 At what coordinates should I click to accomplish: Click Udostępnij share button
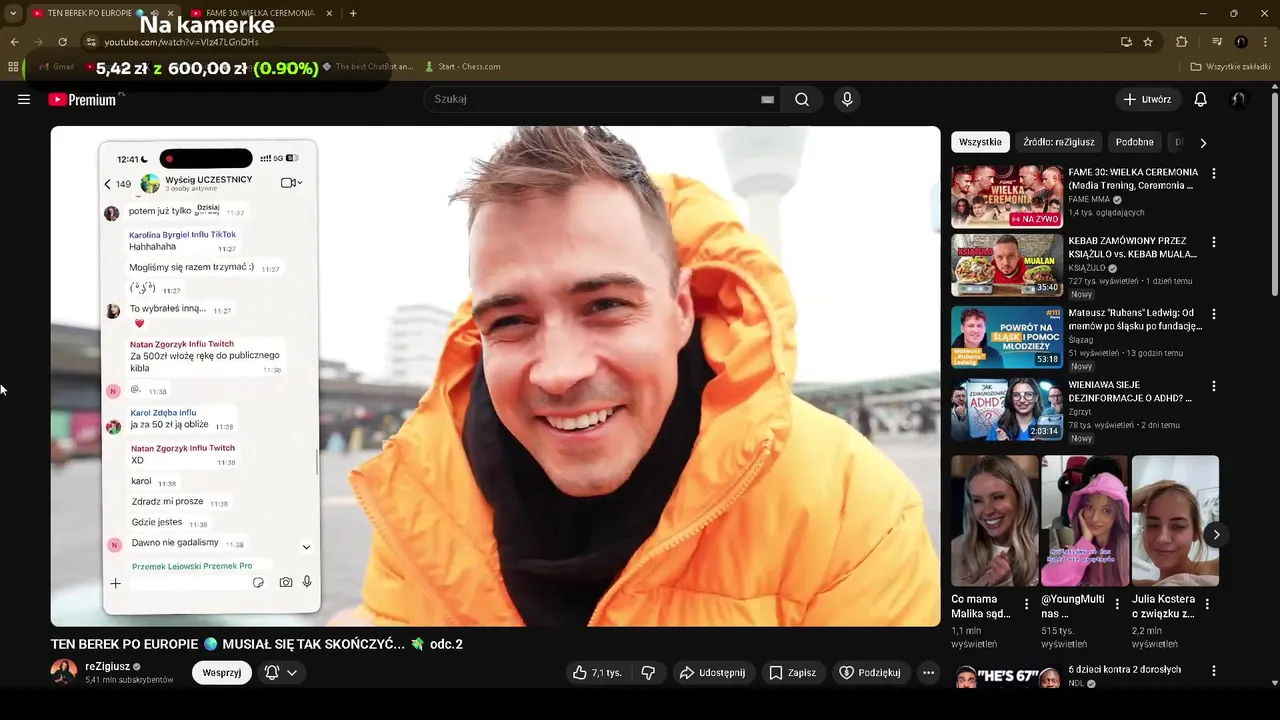[x=712, y=673]
